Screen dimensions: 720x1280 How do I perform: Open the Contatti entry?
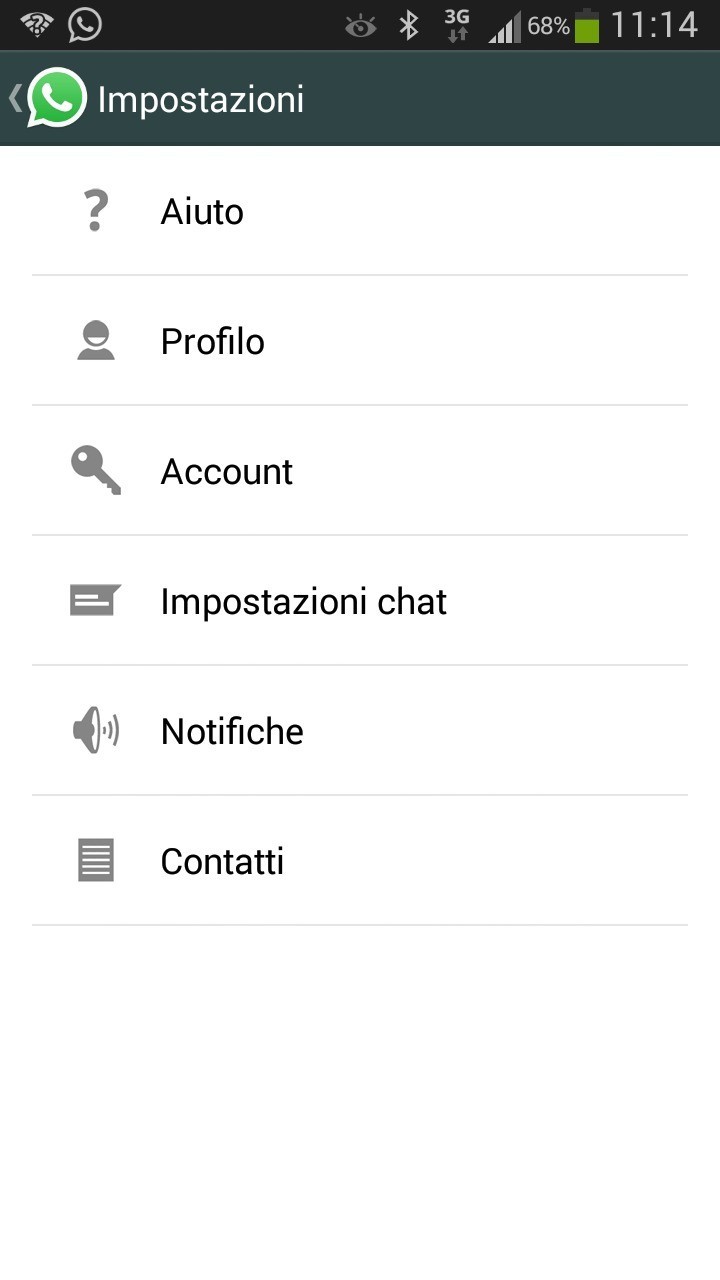click(x=222, y=862)
